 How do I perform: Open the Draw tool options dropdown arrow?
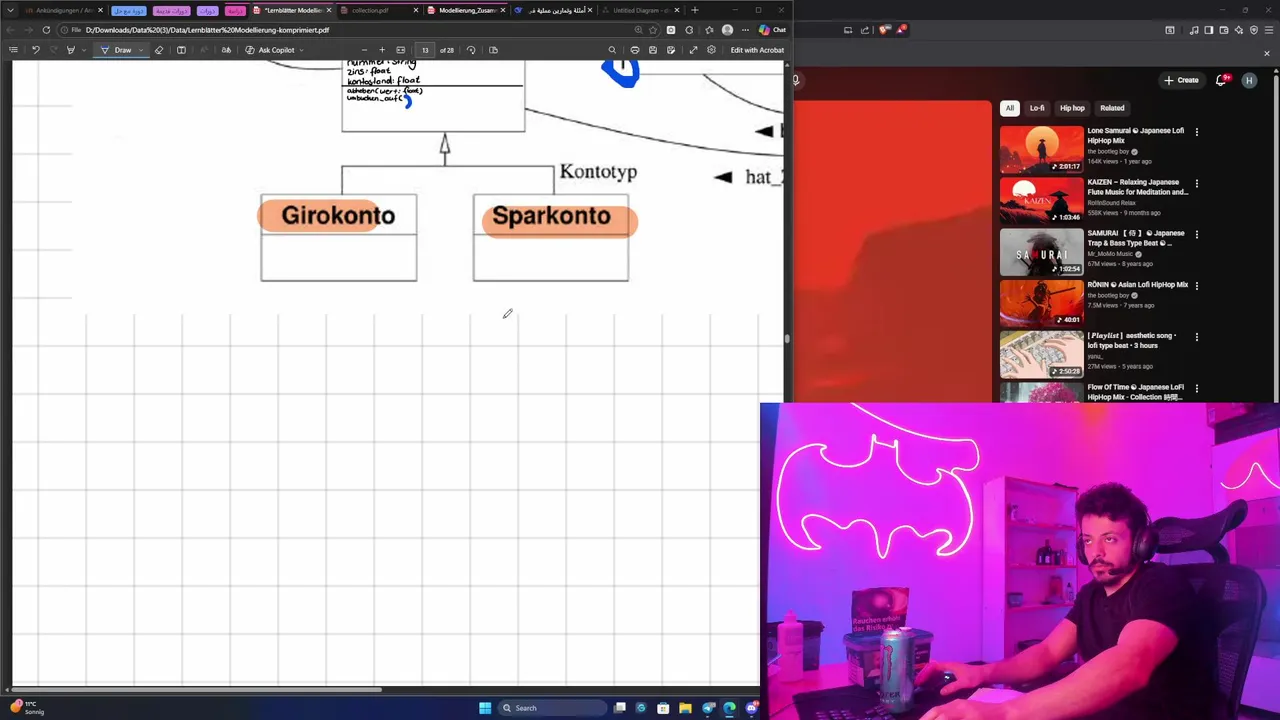(x=140, y=50)
